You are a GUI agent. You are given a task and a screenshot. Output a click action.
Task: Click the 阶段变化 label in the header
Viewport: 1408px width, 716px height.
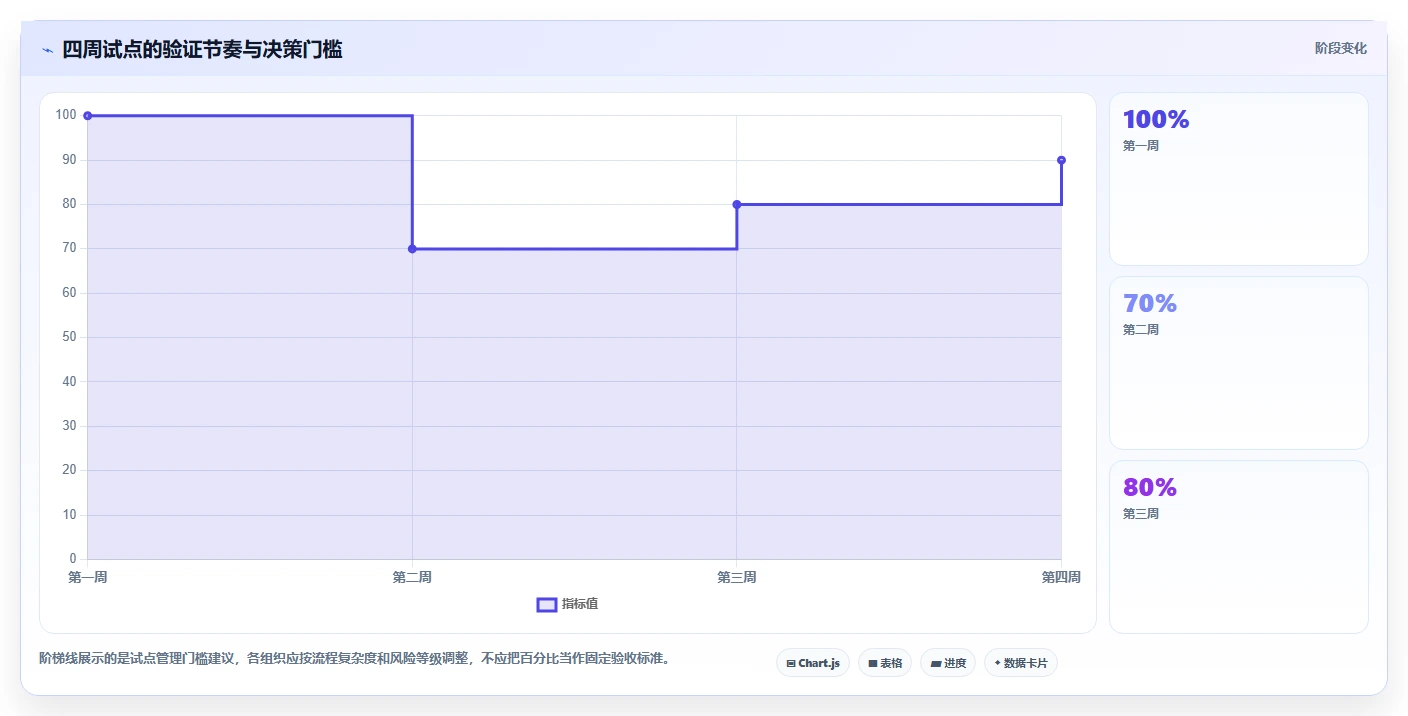(x=1340, y=49)
